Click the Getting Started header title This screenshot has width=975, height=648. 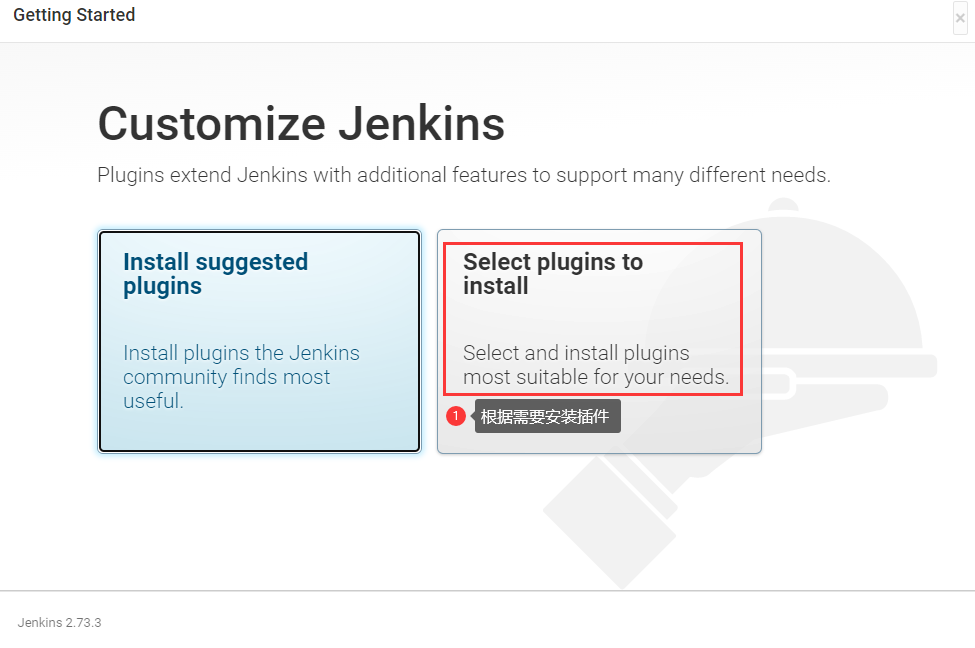[x=74, y=15]
